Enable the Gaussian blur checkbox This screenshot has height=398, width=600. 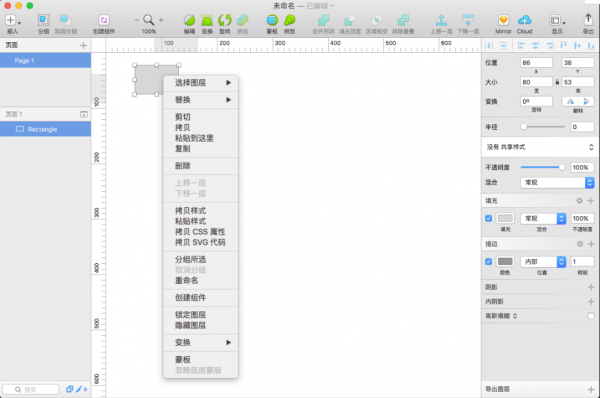[591, 316]
